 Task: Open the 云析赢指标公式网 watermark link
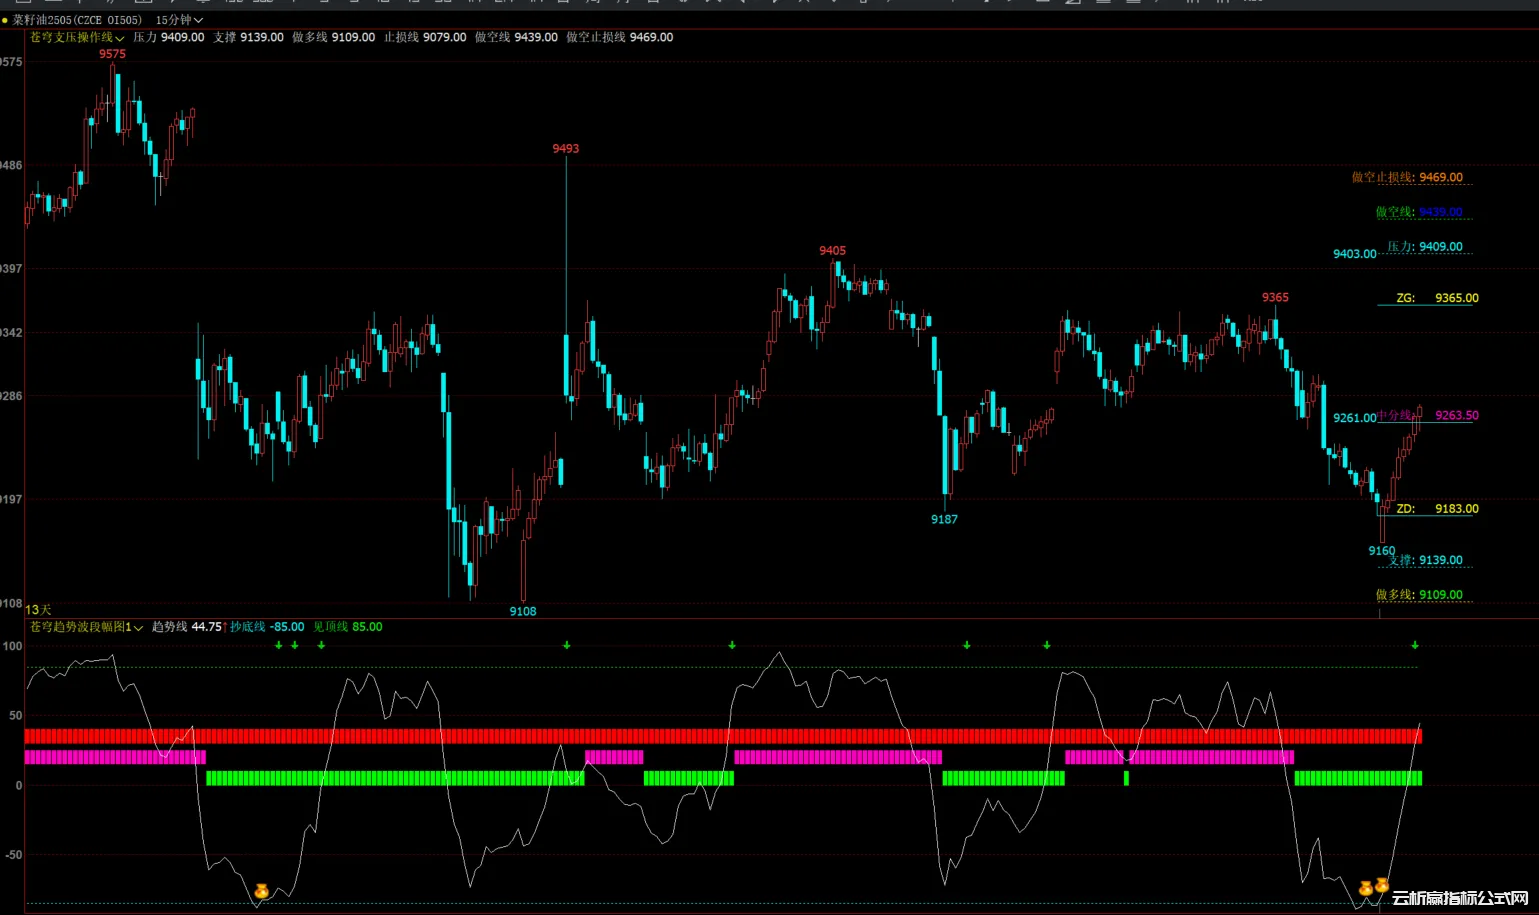pyautogui.click(x=1460, y=898)
